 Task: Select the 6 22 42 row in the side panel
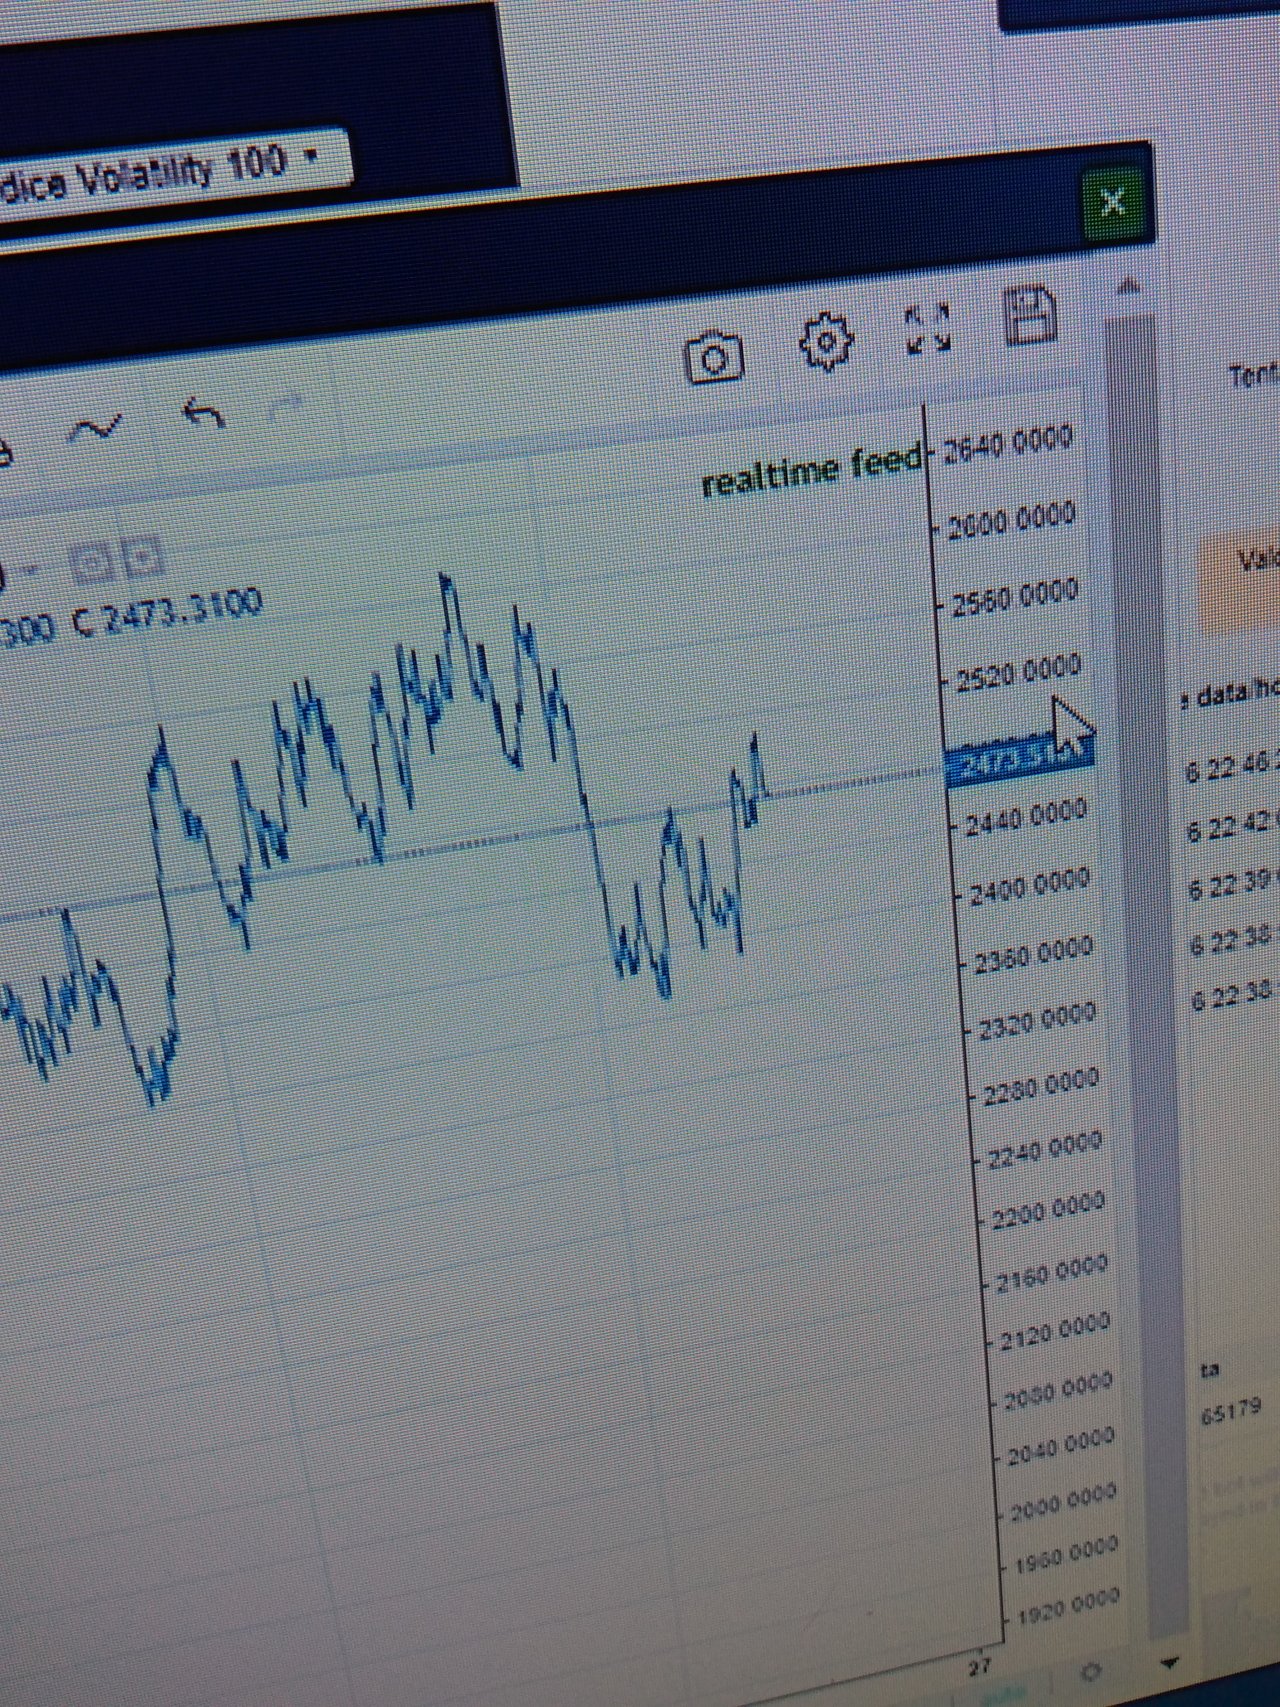(1233, 827)
